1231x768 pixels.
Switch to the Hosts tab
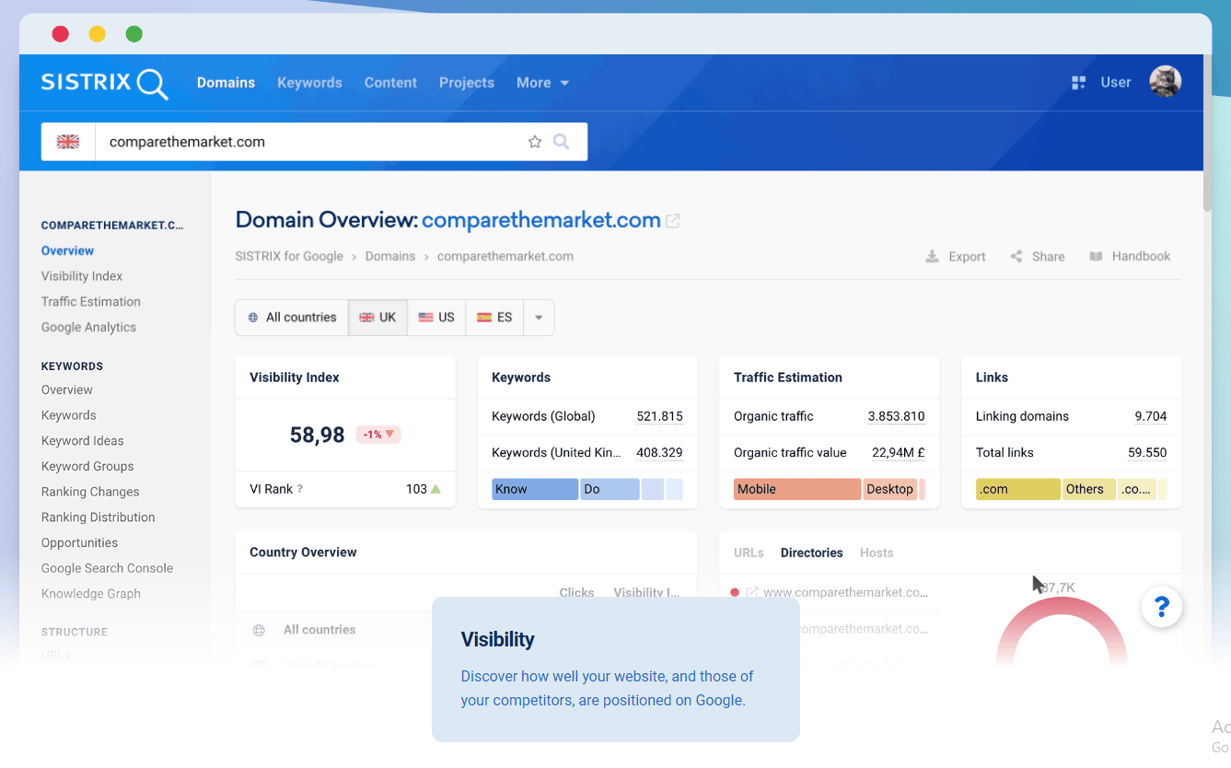point(877,553)
